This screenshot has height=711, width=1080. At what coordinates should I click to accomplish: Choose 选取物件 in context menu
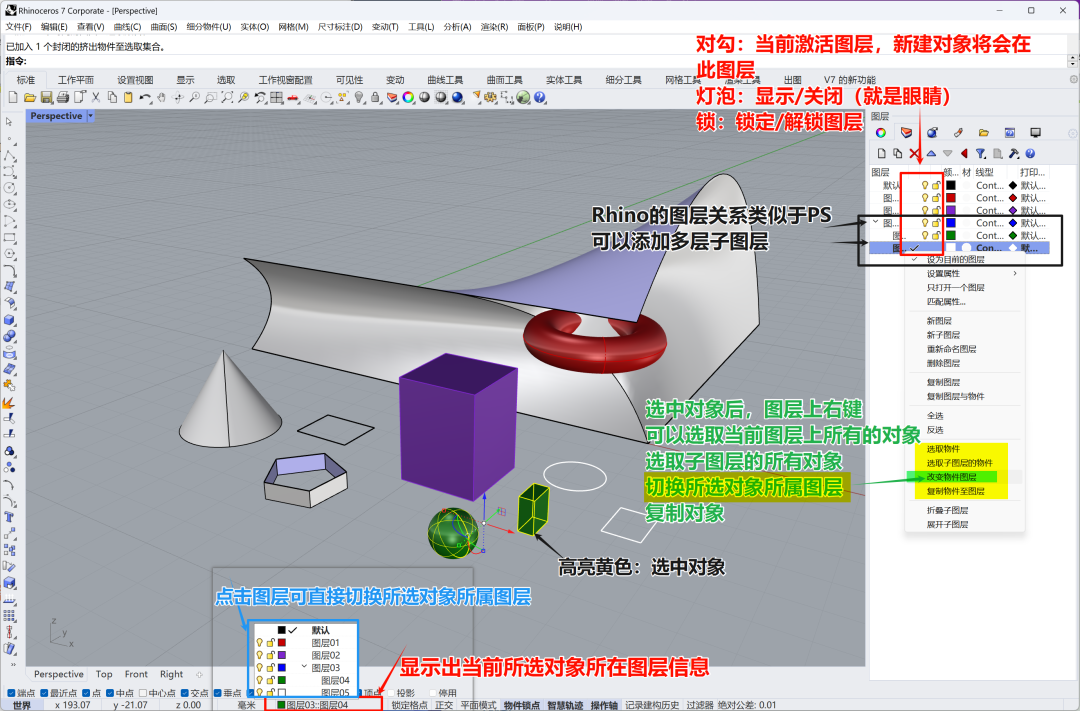943,449
